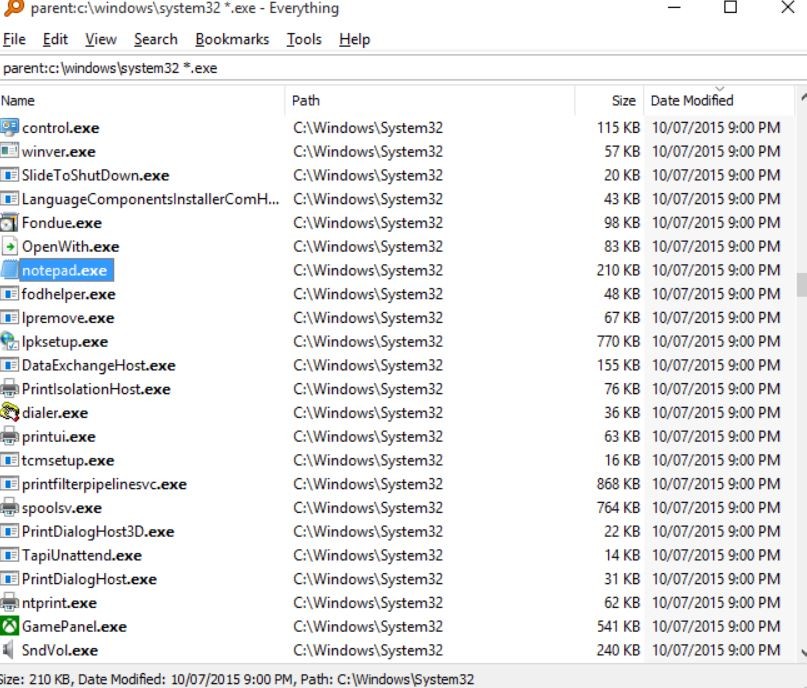This screenshot has width=807, height=688.
Task: Click the printui.exe printer icon
Action: (9, 436)
